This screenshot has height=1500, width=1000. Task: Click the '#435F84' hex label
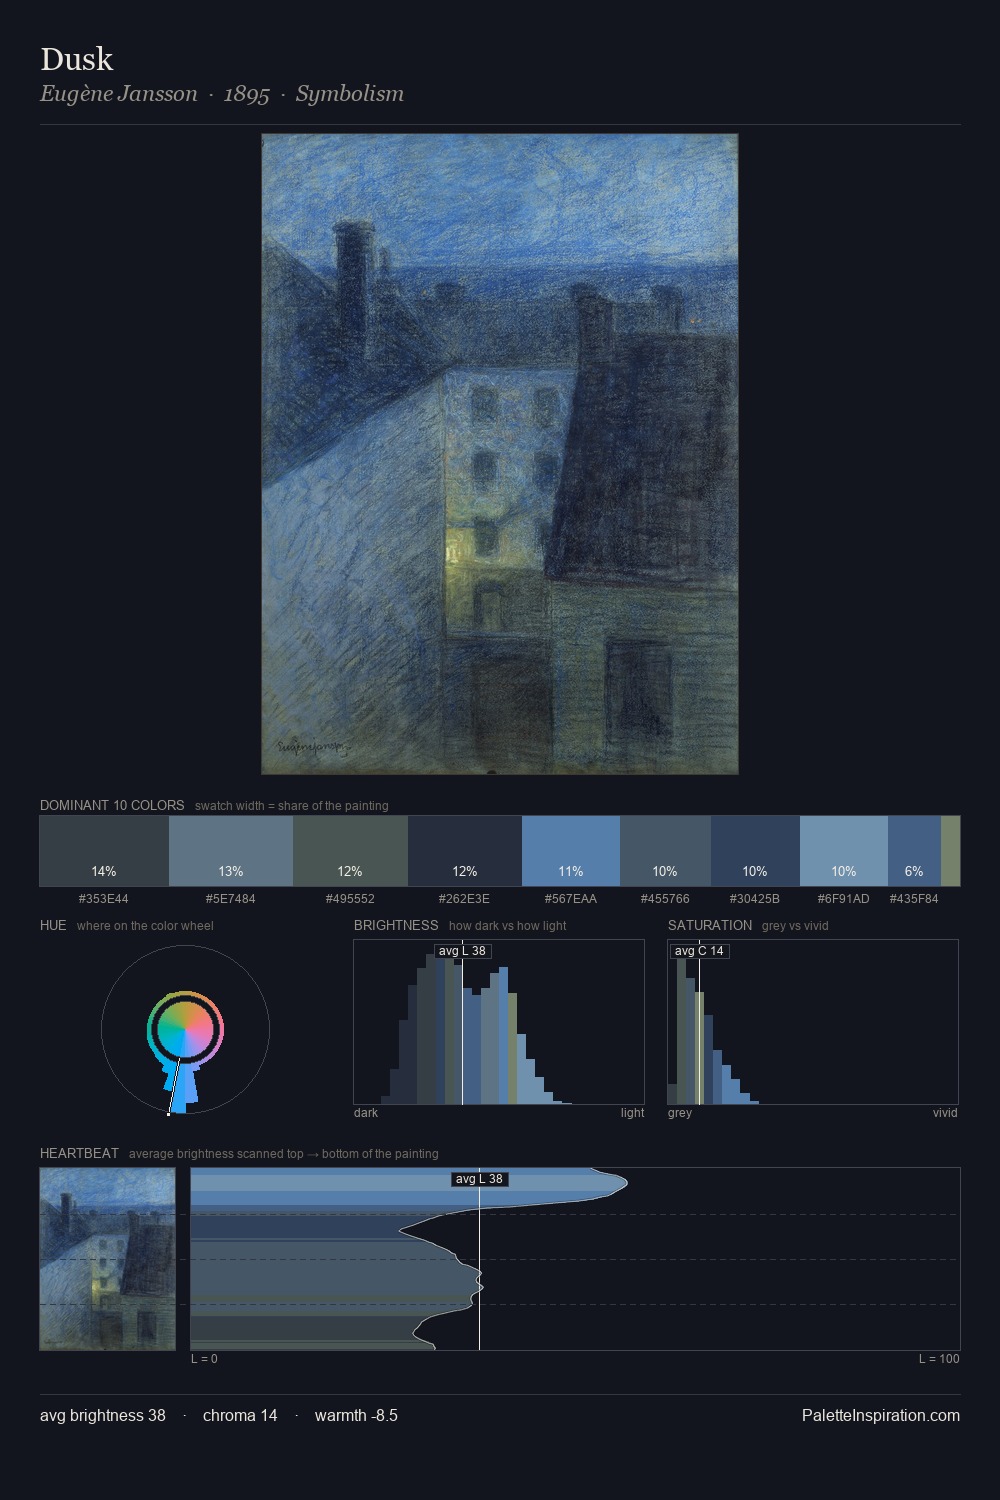[x=914, y=898]
